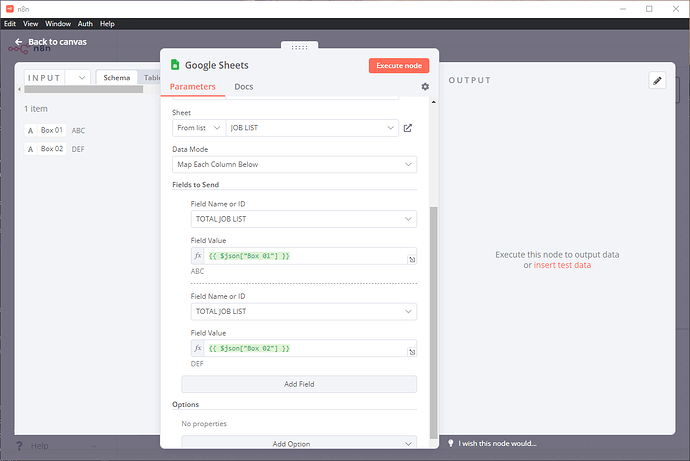This screenshot has height=461, width=690.
Task: Open the Data Mode dropdown
Action: 294,165
